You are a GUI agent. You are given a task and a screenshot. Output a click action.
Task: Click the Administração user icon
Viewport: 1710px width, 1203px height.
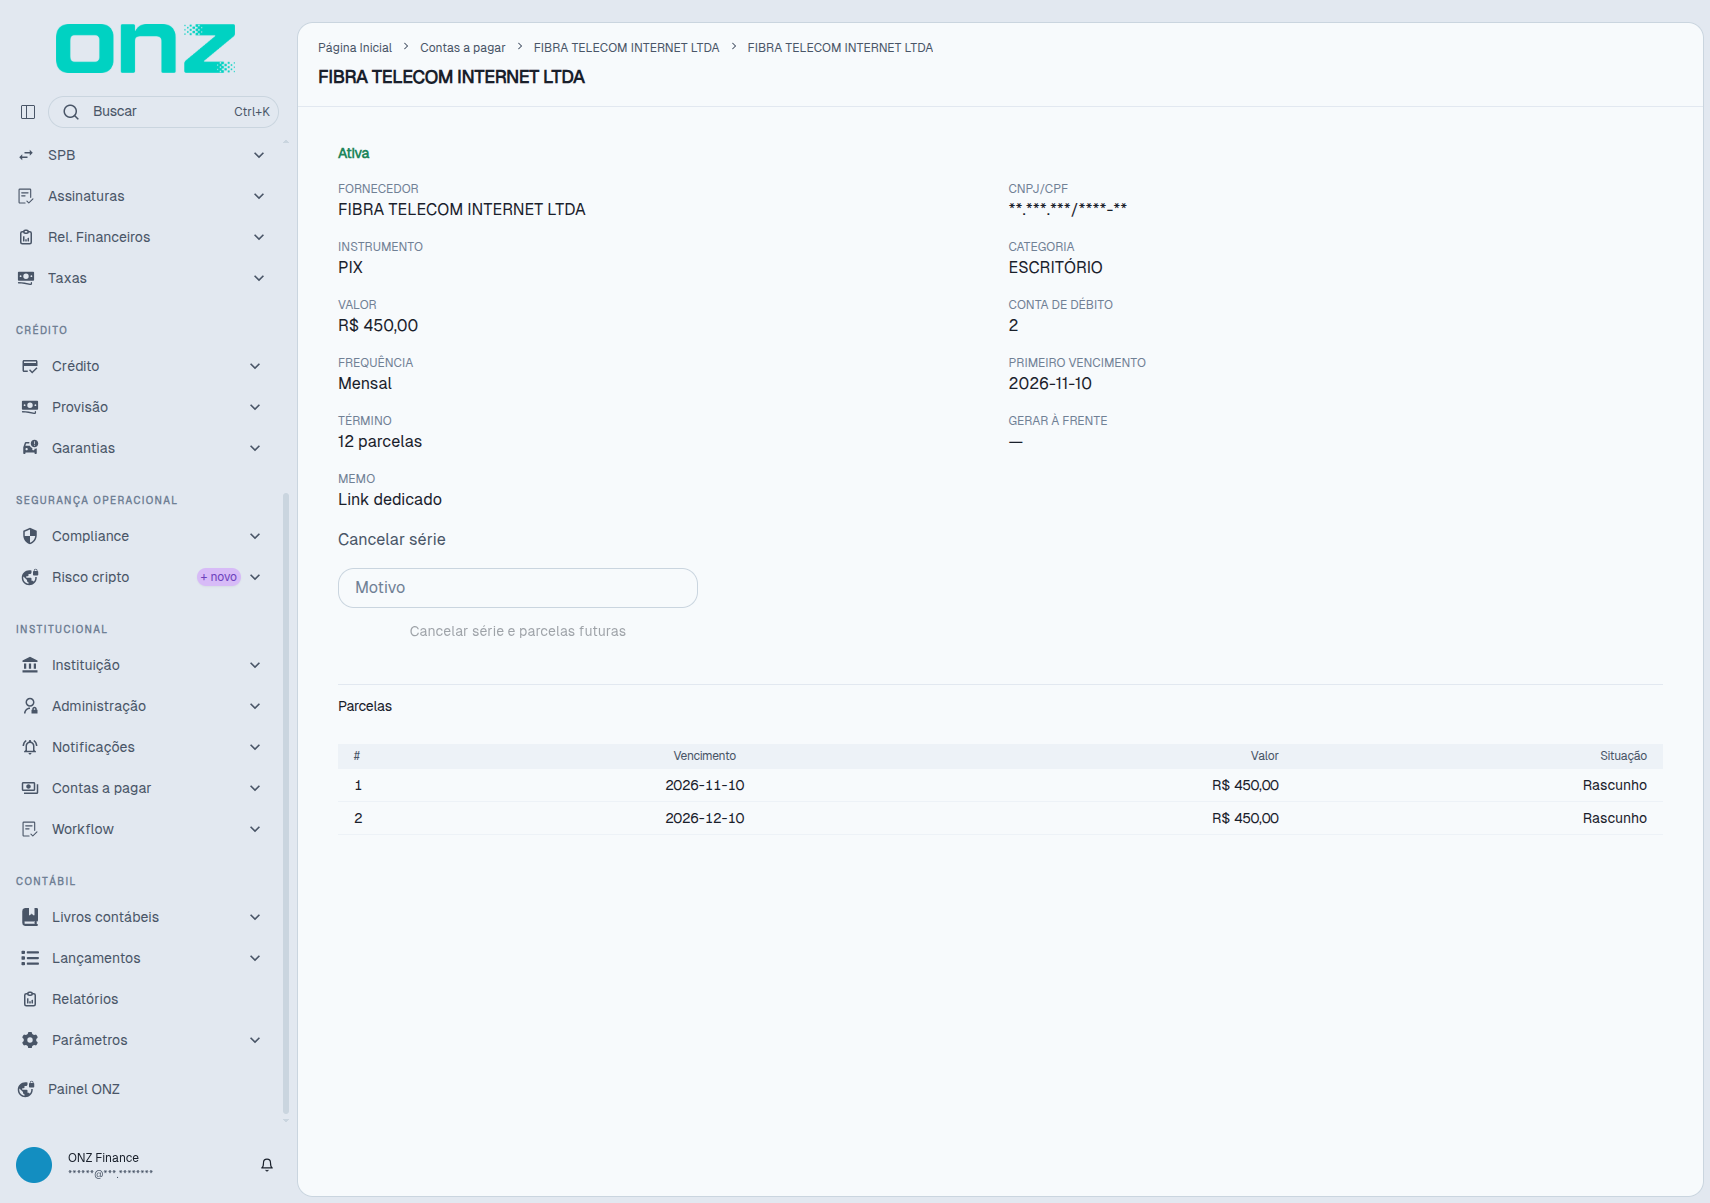coord(30,706)
